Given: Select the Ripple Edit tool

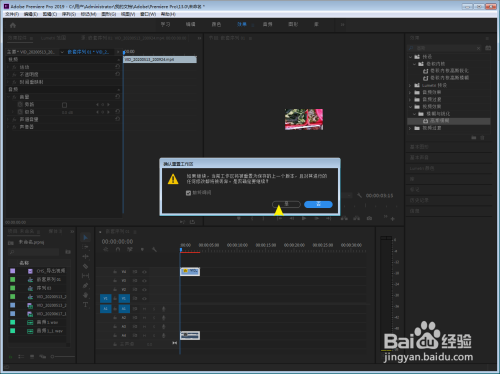Looking at the screenshot, I should pos(85,256).
